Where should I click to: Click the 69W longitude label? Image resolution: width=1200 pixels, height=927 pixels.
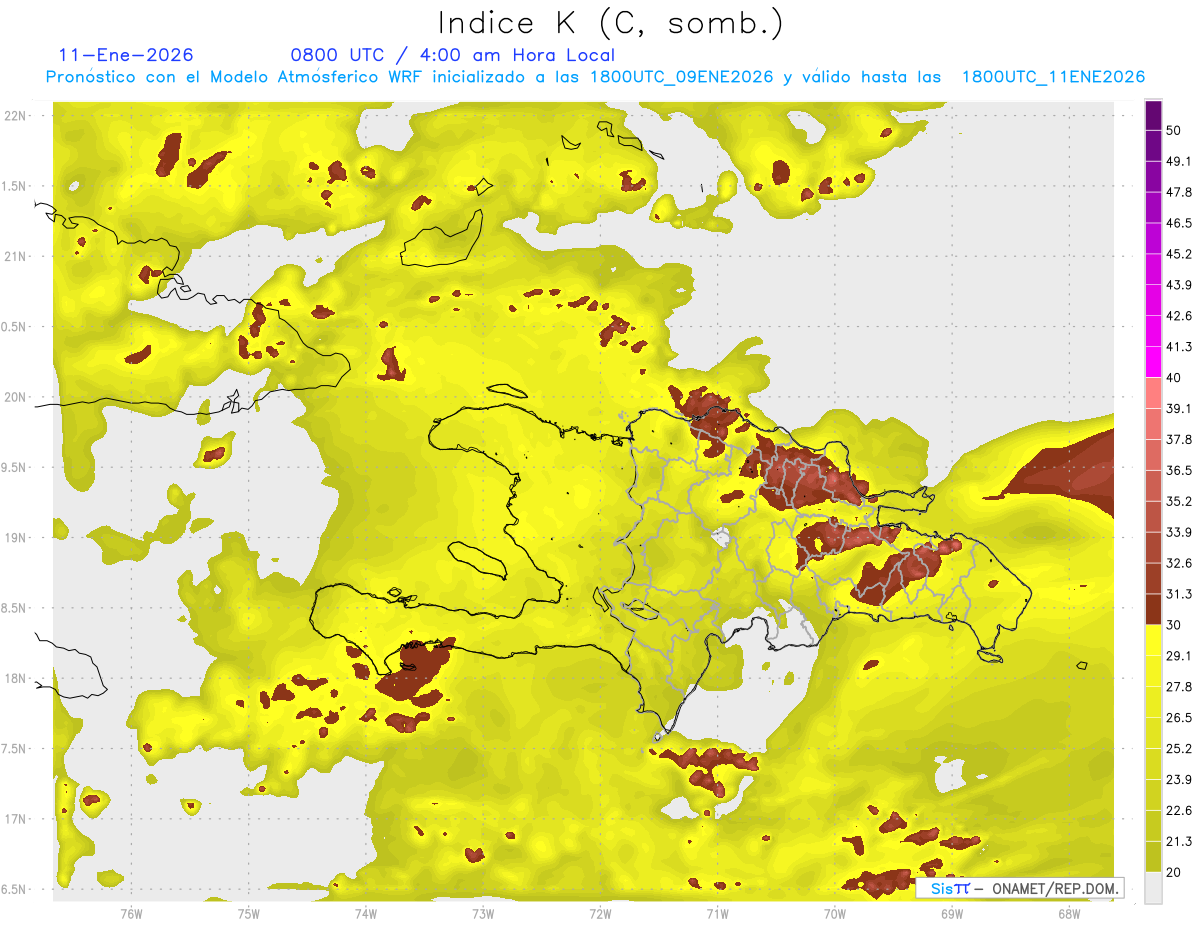(952, 913)
